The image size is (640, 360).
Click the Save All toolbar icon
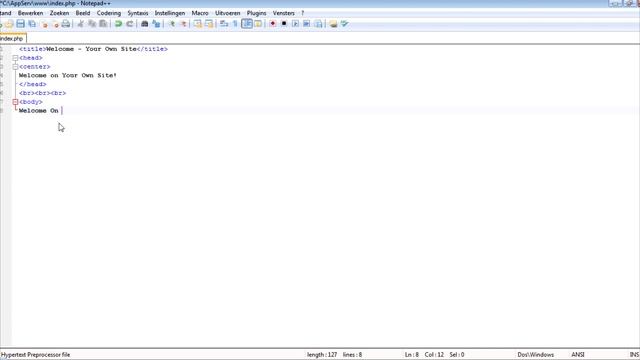tap(32, 24)
